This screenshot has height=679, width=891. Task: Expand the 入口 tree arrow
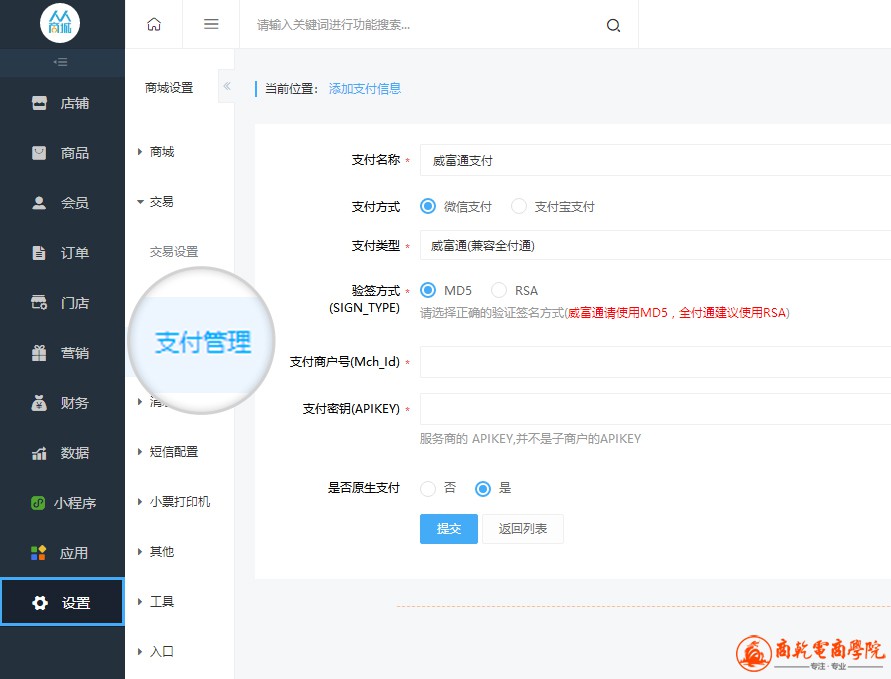point(140,652)
